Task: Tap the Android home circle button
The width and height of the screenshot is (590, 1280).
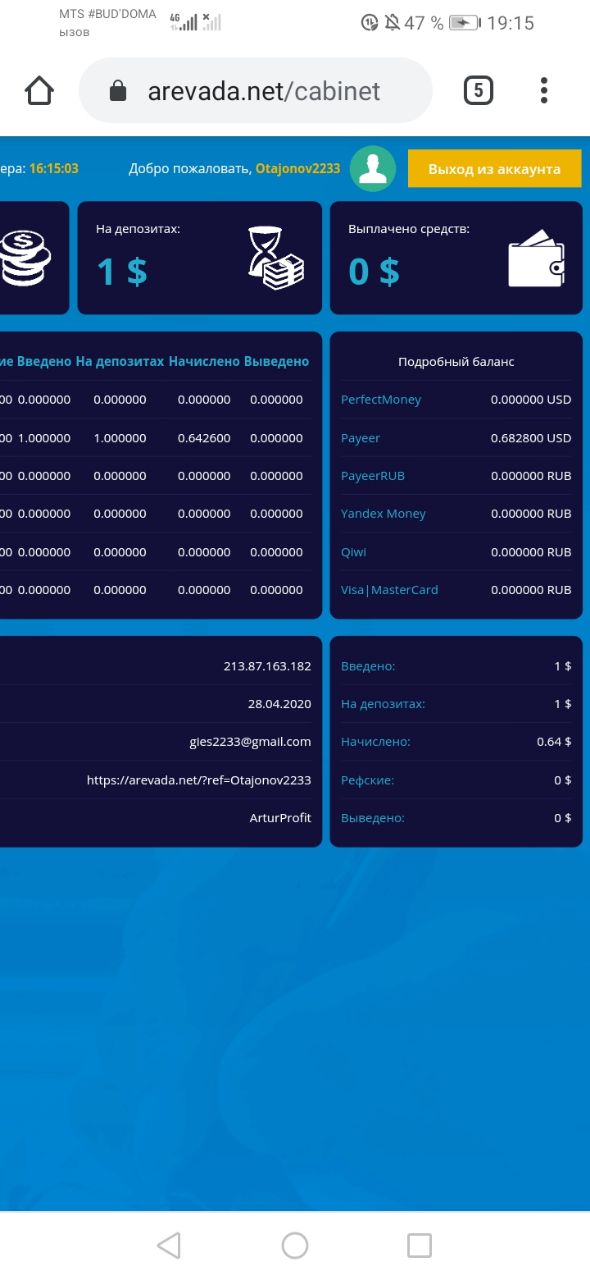Action: pos(295,1245)
